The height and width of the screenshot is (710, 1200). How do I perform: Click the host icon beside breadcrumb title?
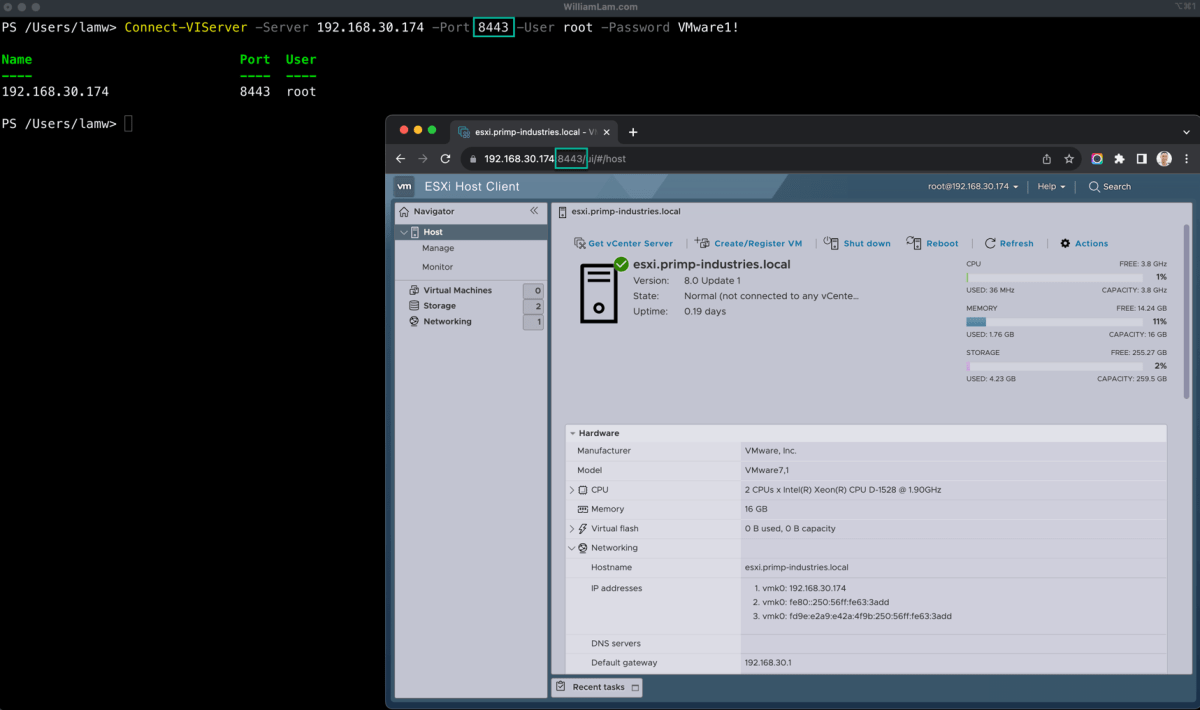(x=563, y=212)
